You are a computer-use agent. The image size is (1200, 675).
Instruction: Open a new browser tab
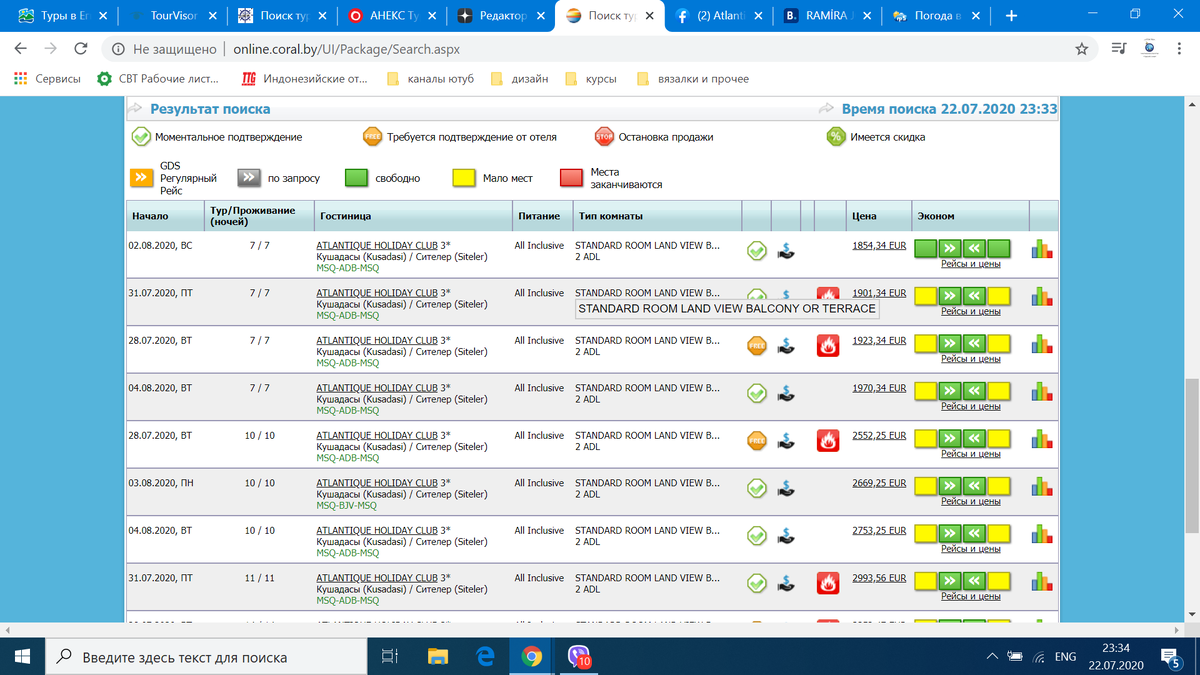(1011, 16)
